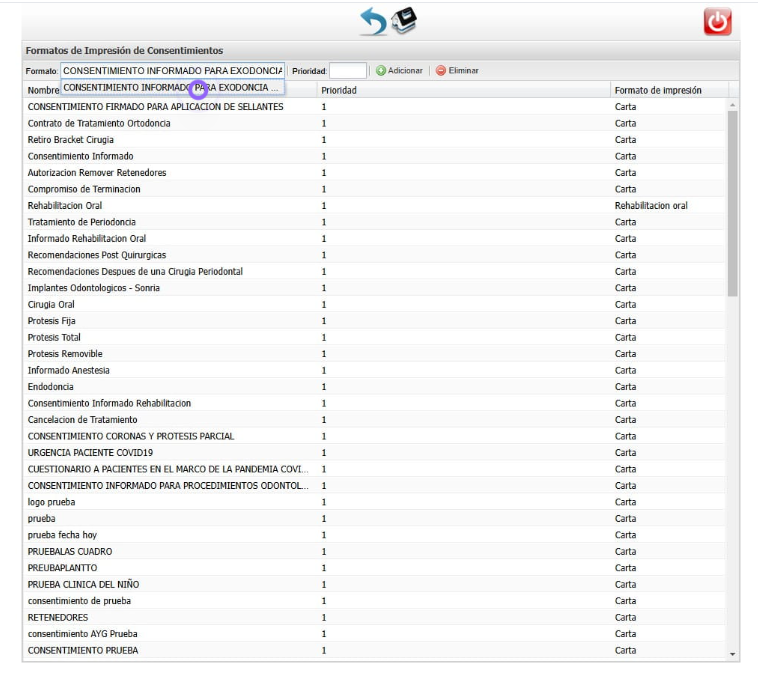Select the CONSENTIMIENTO INFORMADO PARA EXODONCIA suggestion

[173, 87]
